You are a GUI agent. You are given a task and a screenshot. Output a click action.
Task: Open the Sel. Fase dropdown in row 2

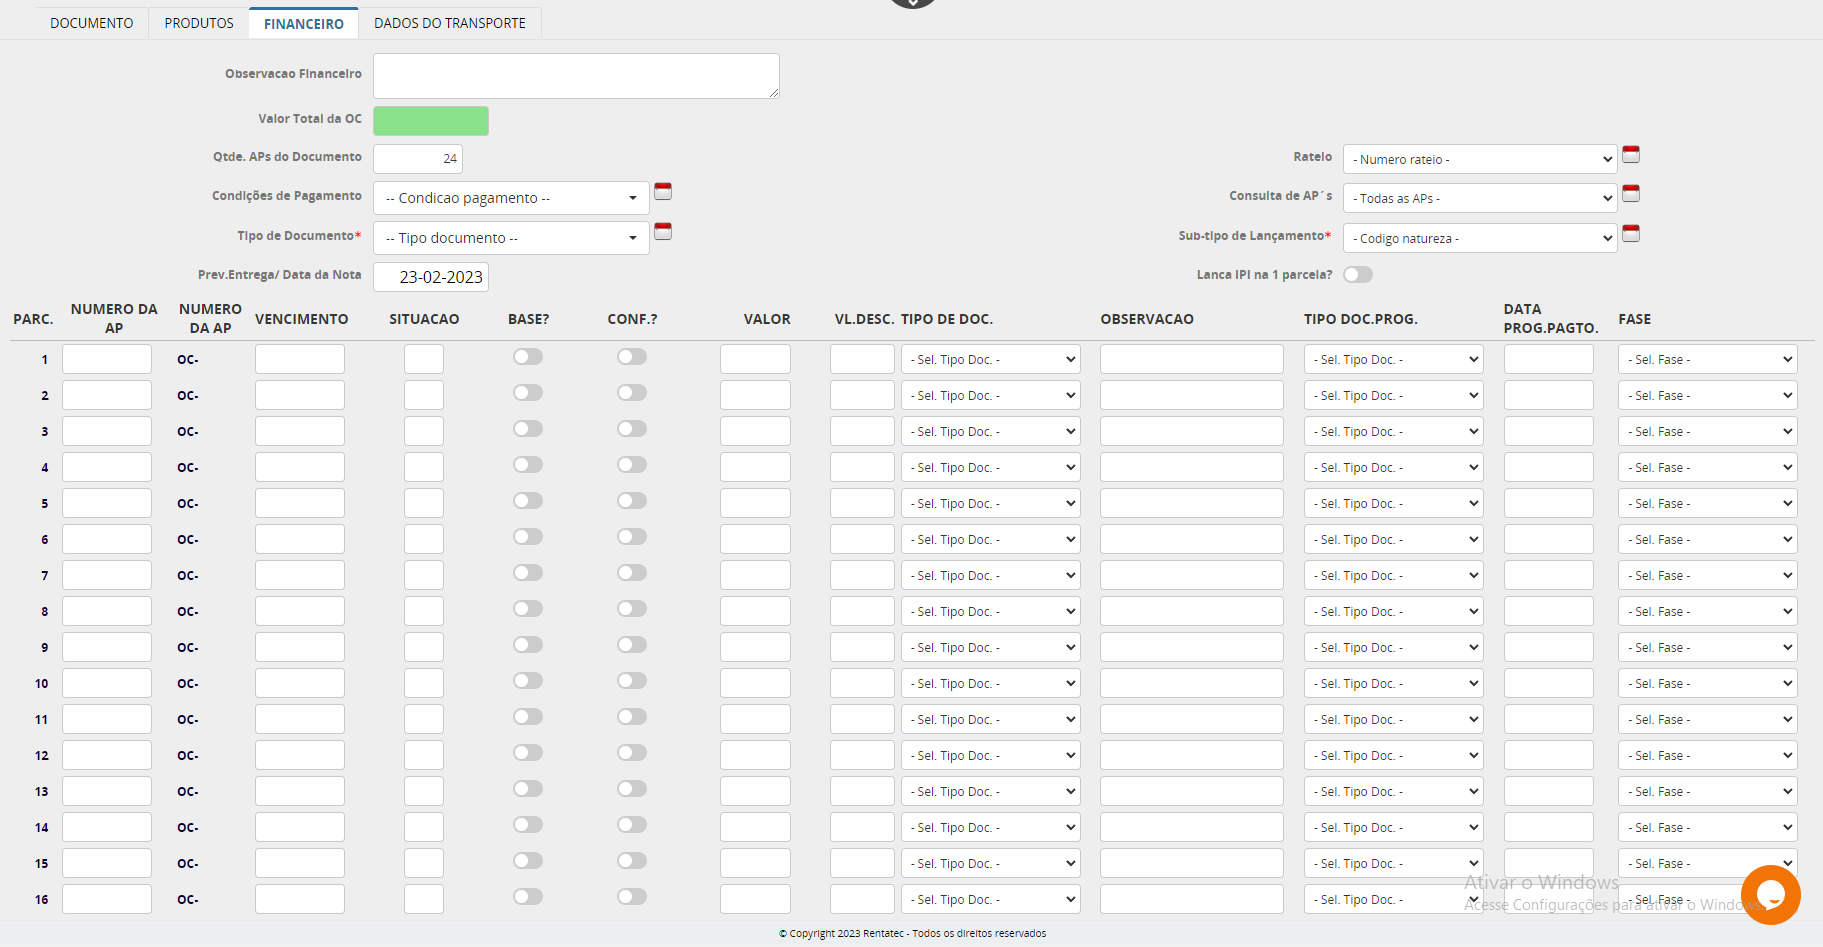[x=1706, y=396]
